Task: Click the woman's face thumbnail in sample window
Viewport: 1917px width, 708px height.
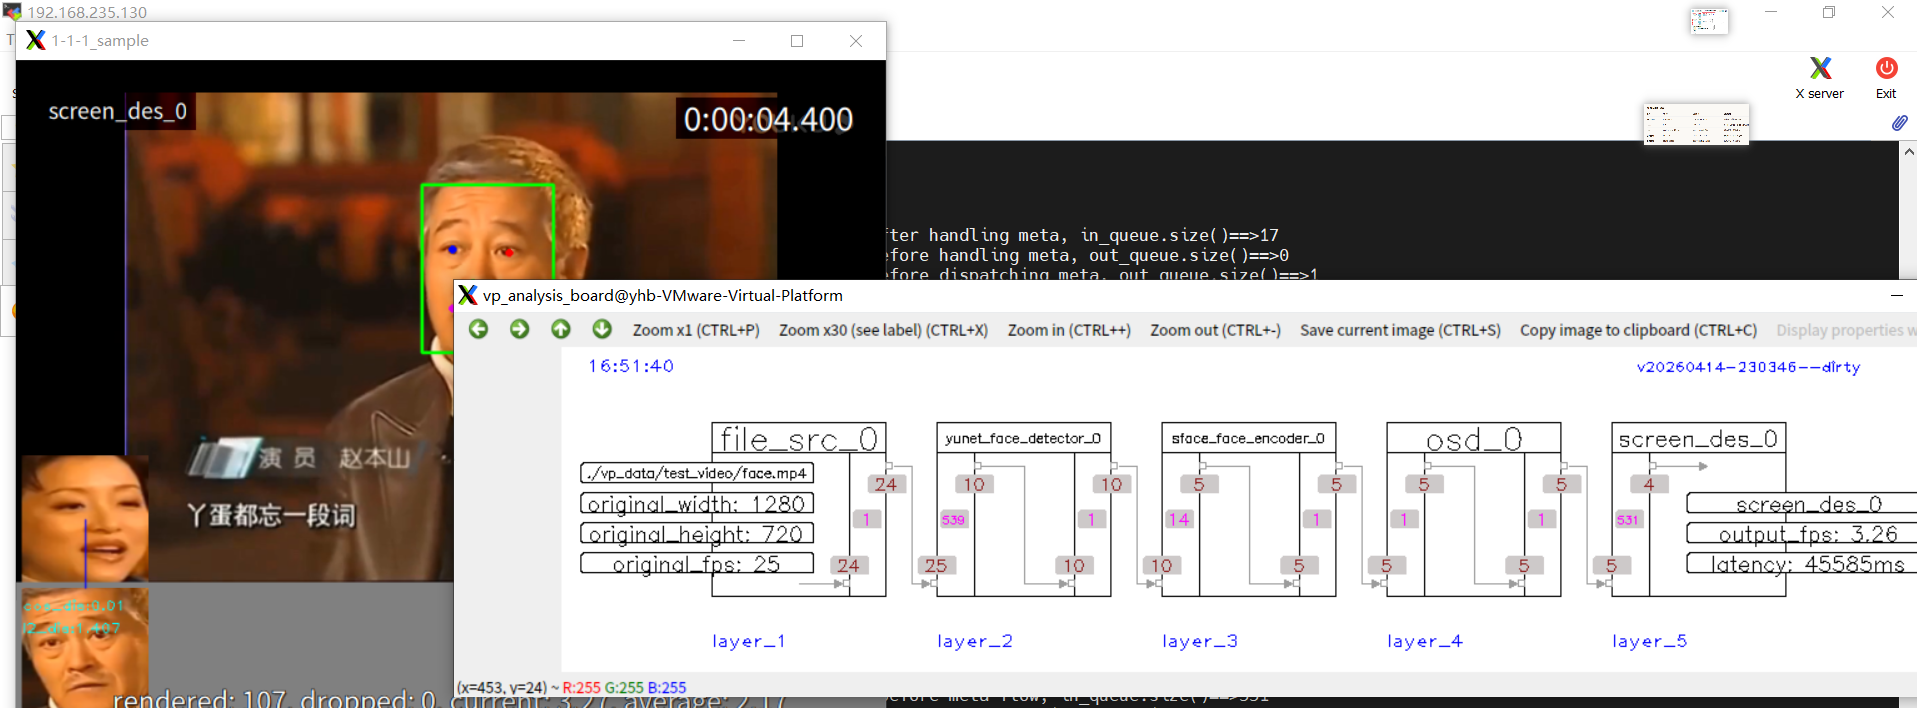Action: [x=85, y=519]
